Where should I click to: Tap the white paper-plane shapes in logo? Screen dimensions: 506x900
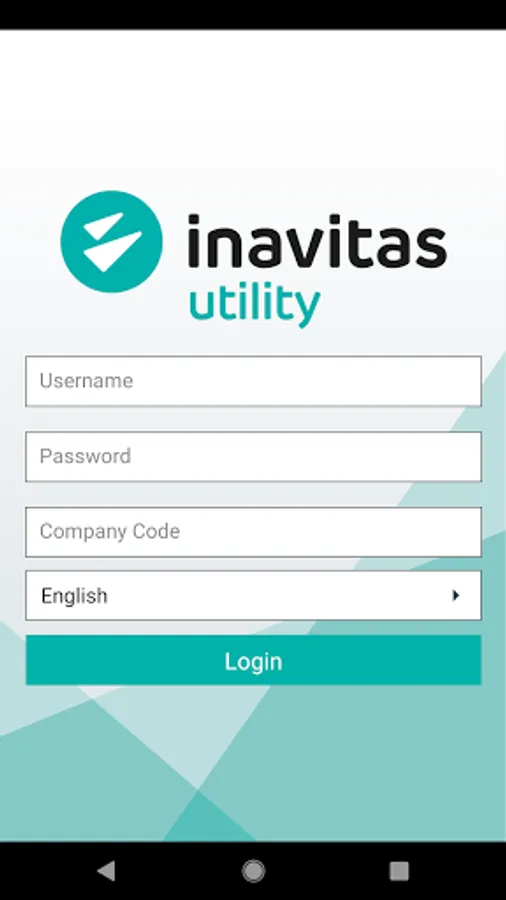(112, 242)
